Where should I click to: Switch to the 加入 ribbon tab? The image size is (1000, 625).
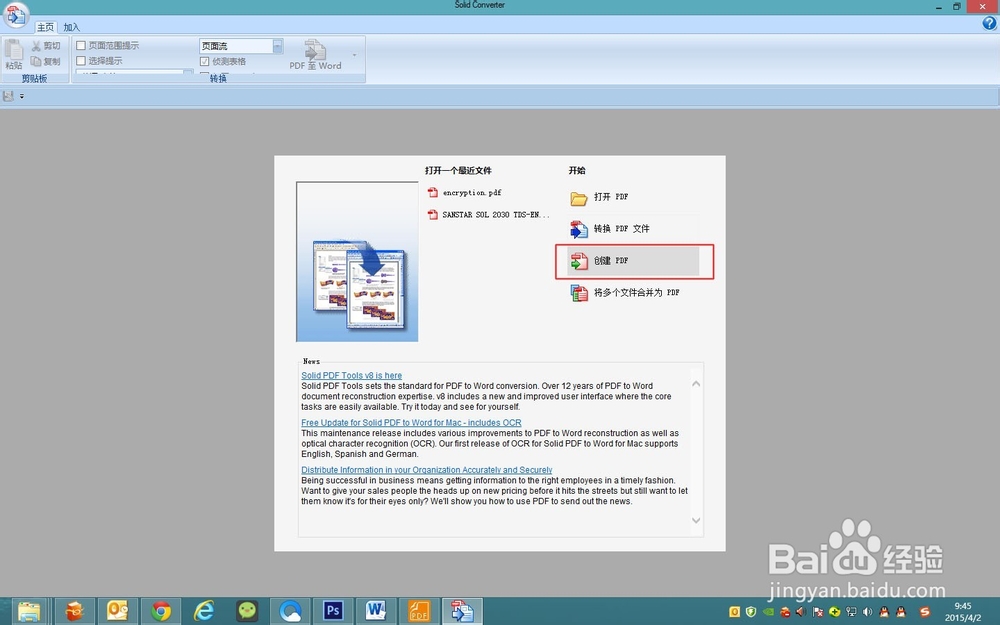71,27
